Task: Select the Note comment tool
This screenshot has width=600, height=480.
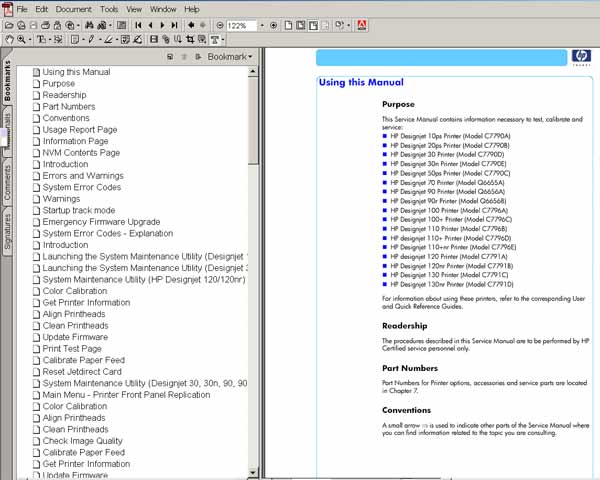Action: click(75, 39)
